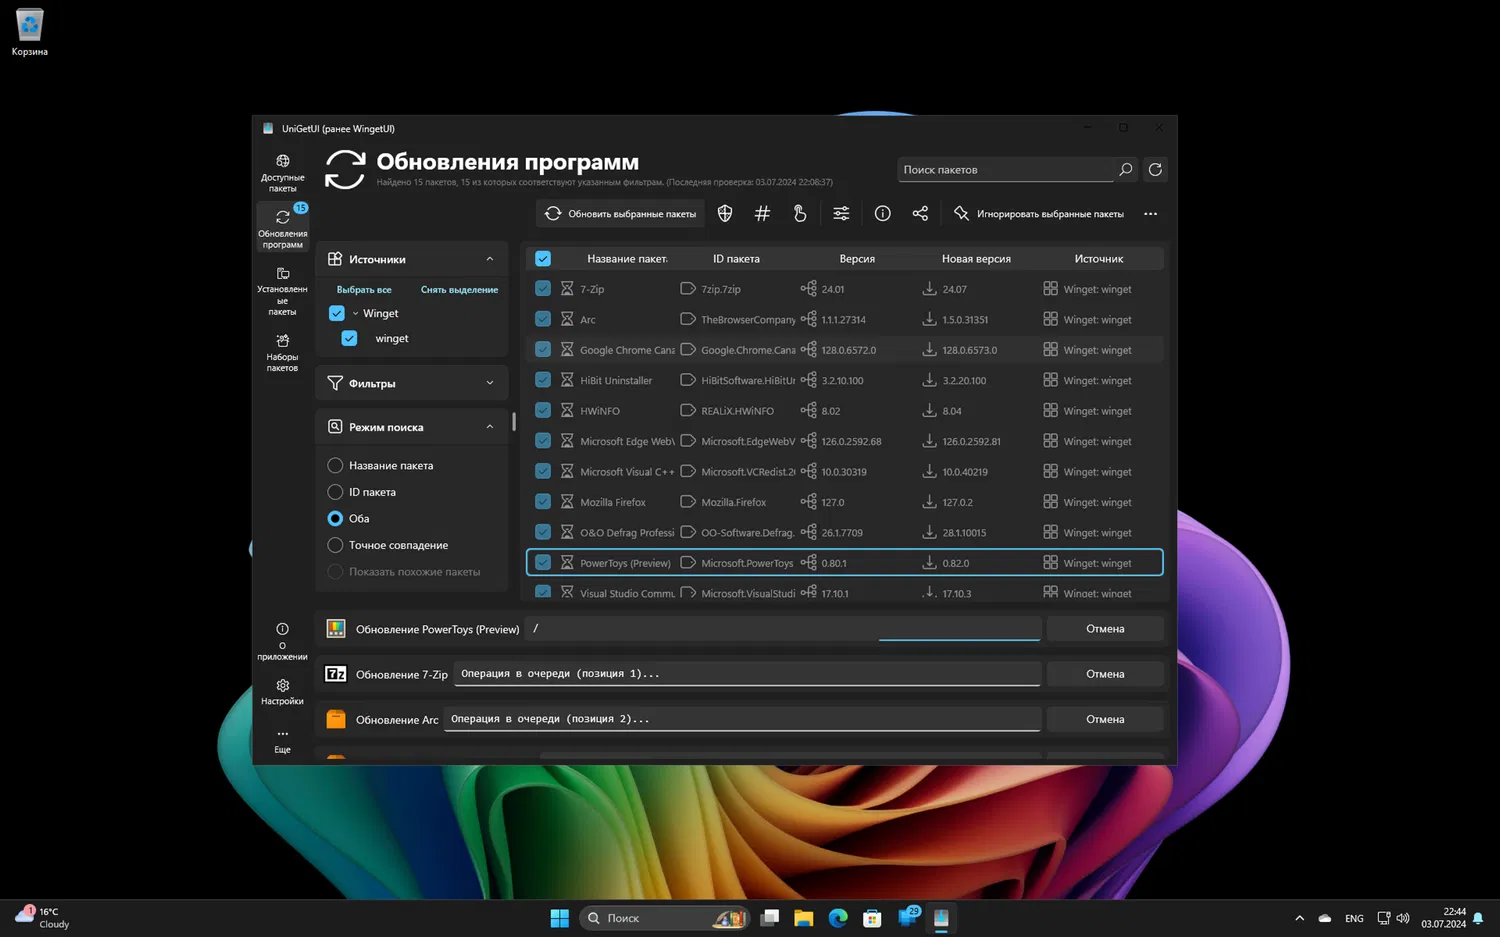This screenshot has height=937, width=1500.
Task: Toggle the Winget source checkbox
Action: tap(337, 313)
